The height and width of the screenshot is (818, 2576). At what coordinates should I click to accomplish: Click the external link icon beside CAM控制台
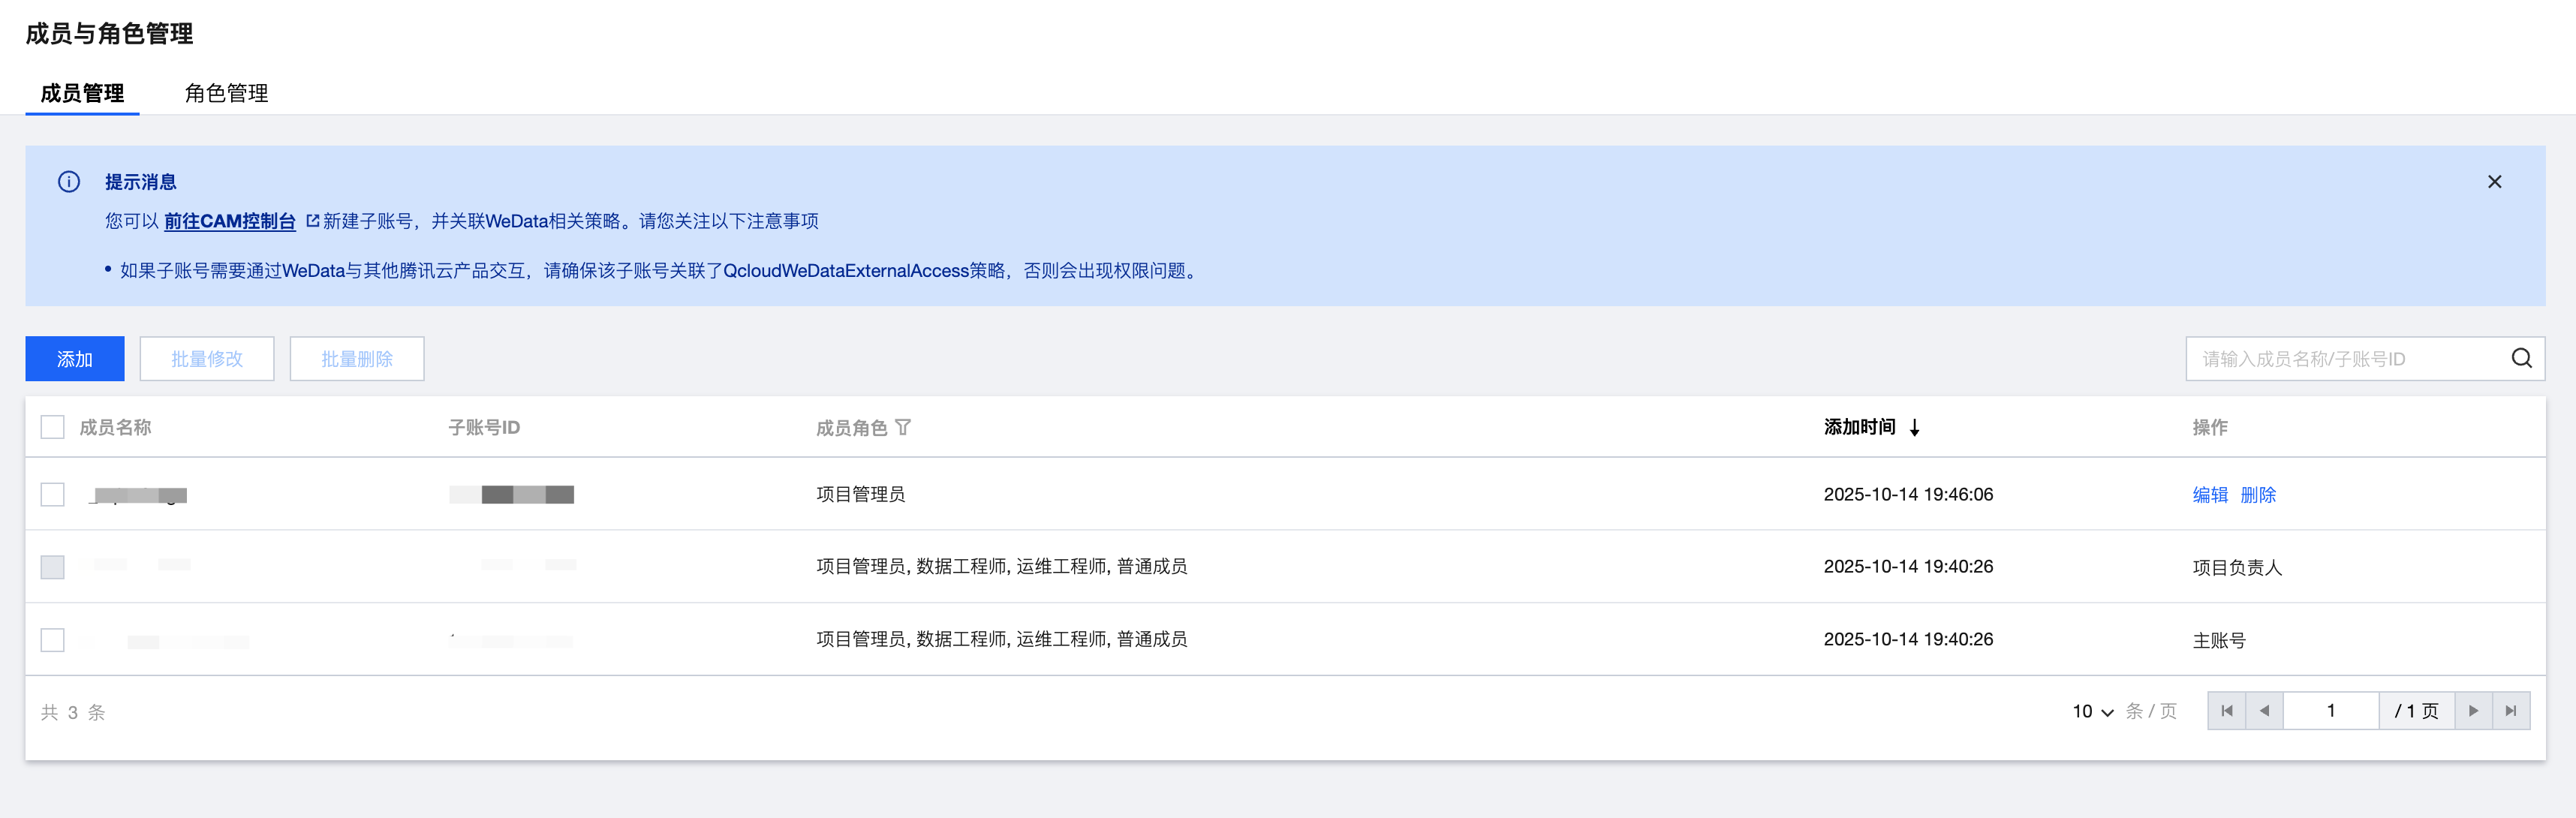point(312,221)
